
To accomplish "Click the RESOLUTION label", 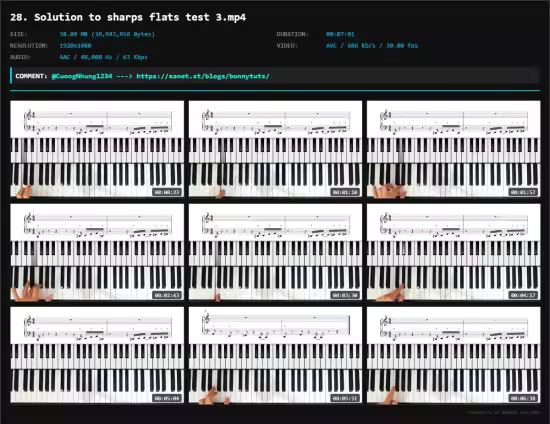I will (x=29, y=46).
